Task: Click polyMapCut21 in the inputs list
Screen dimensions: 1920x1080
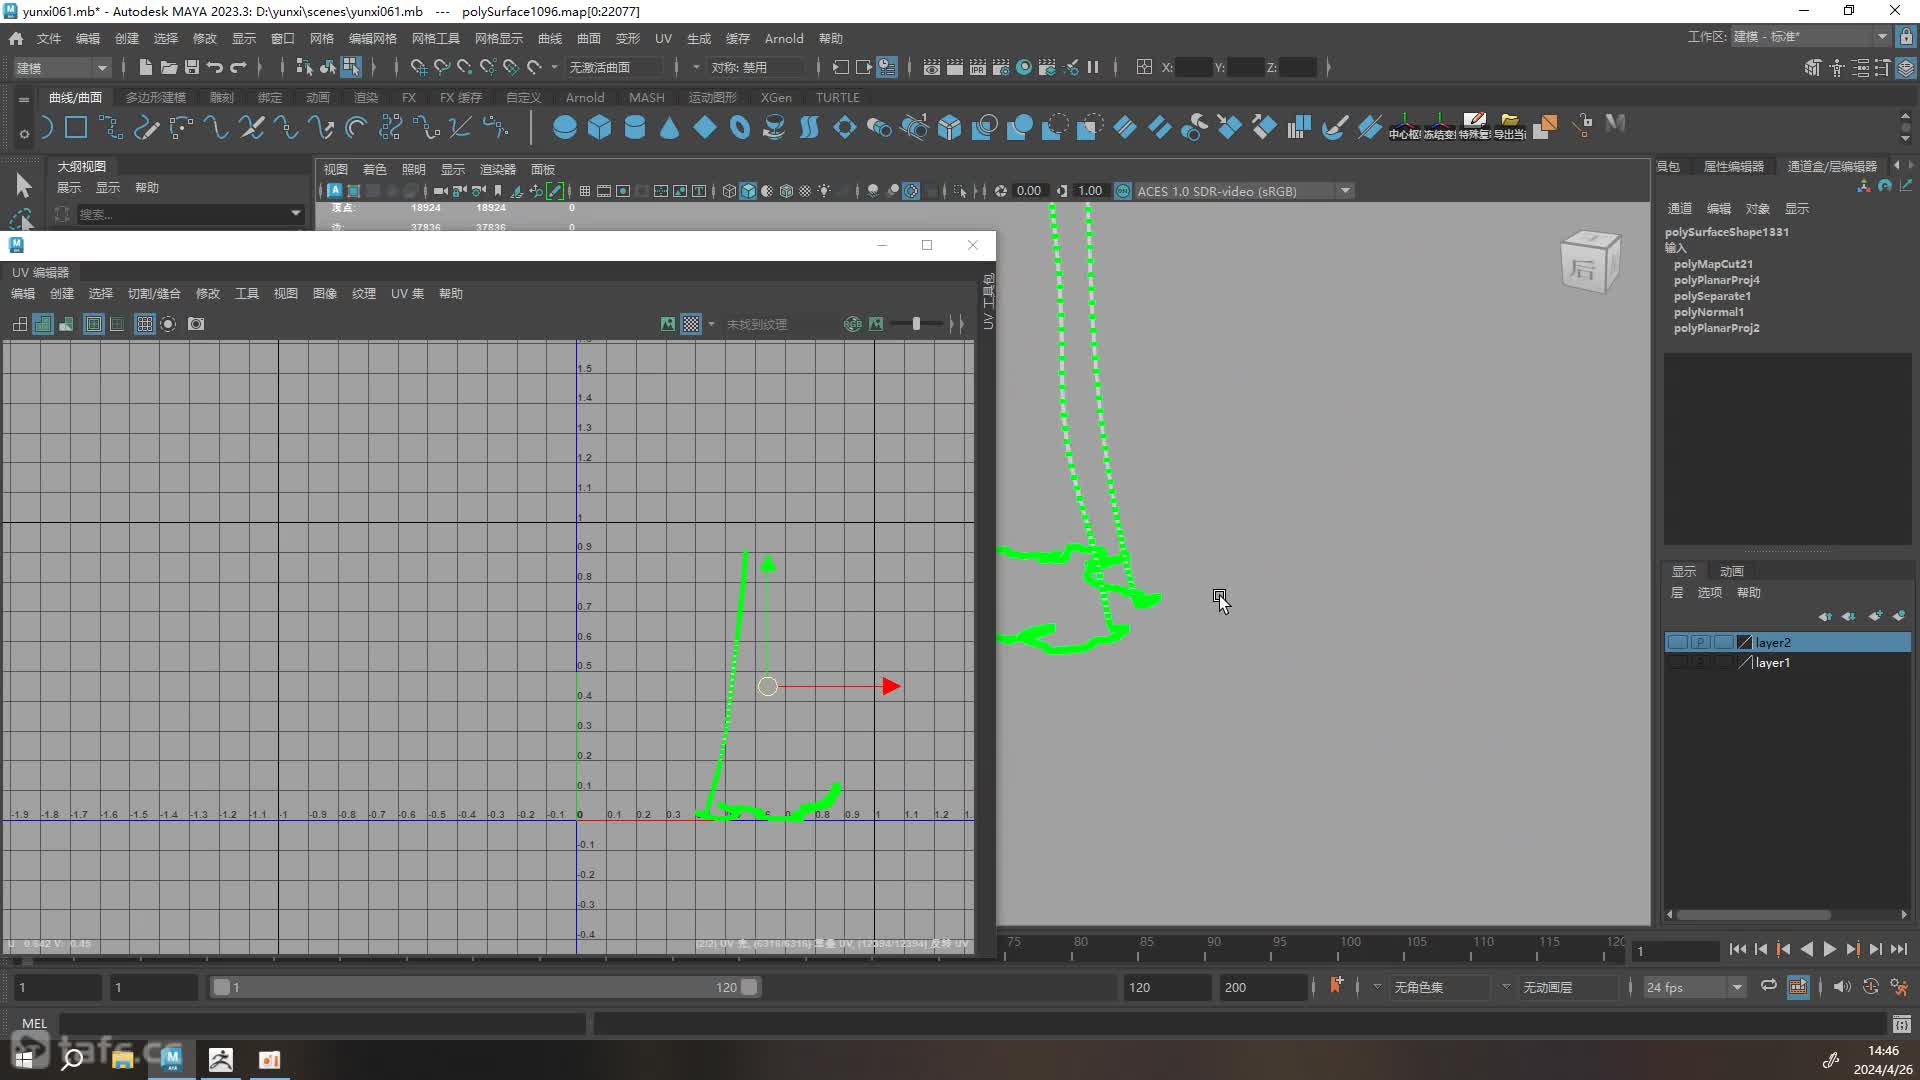Action: pos(1713,264)
